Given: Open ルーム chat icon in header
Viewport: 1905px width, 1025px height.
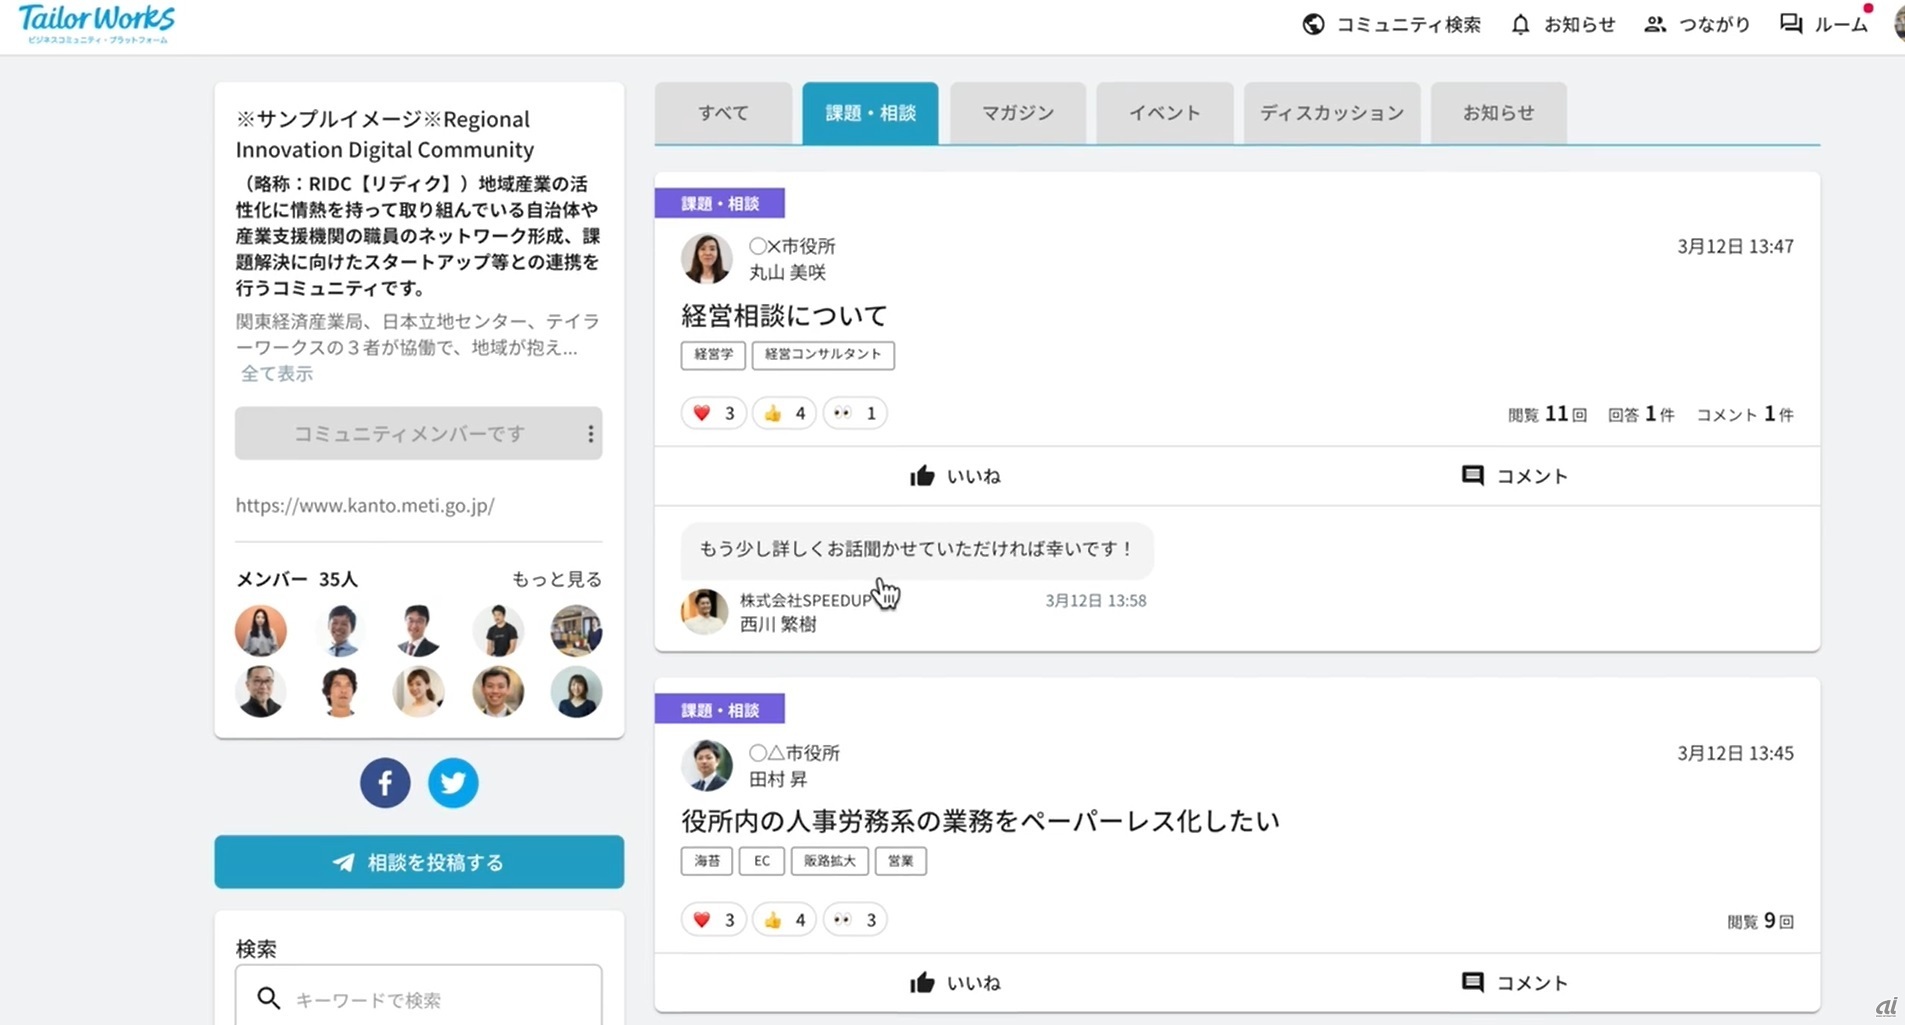Looking at the screenshot, I should pos(1790,25).
